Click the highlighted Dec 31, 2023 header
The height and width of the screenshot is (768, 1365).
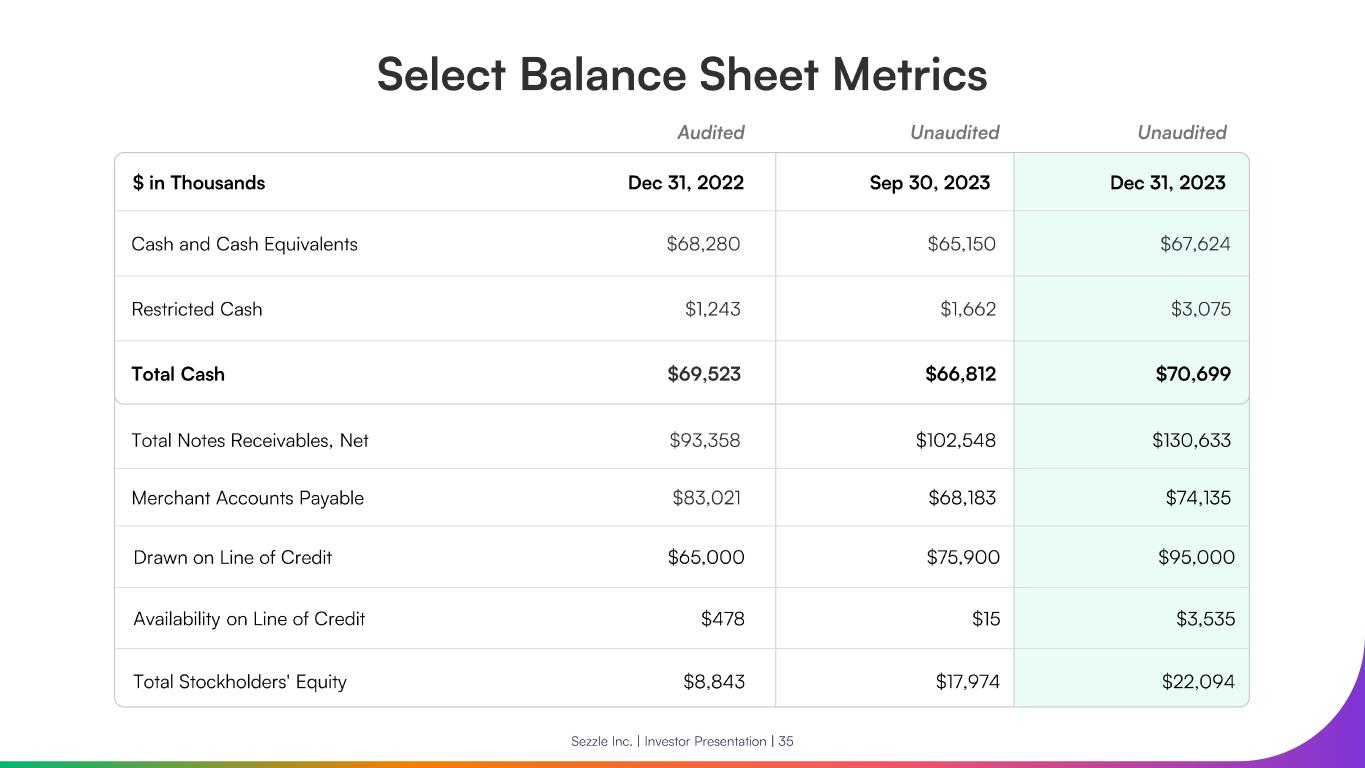coord(1167,183)
